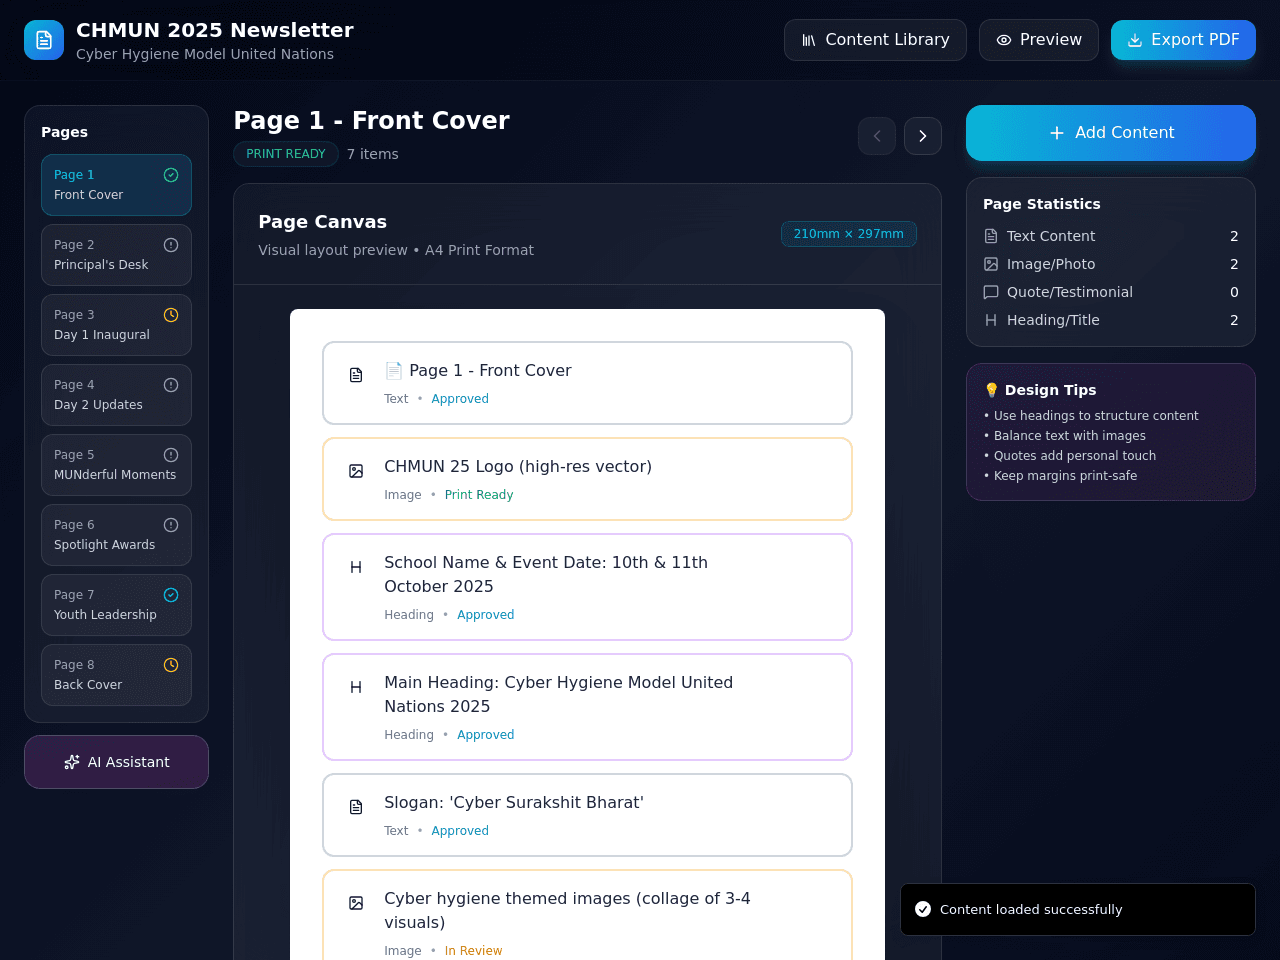Viewport: 1280px width, 960px height.
Task: Open the AI Assistant
Action: 116,762
